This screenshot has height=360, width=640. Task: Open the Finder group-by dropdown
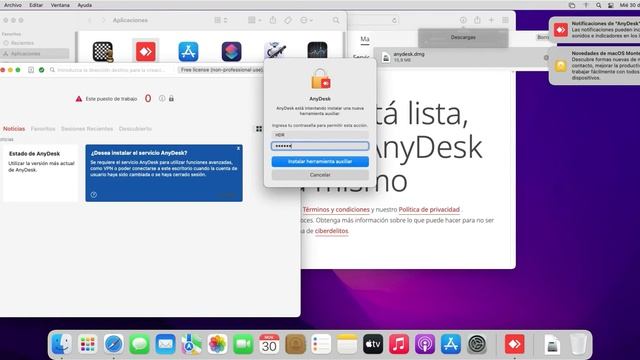click(x=255, y=20)
